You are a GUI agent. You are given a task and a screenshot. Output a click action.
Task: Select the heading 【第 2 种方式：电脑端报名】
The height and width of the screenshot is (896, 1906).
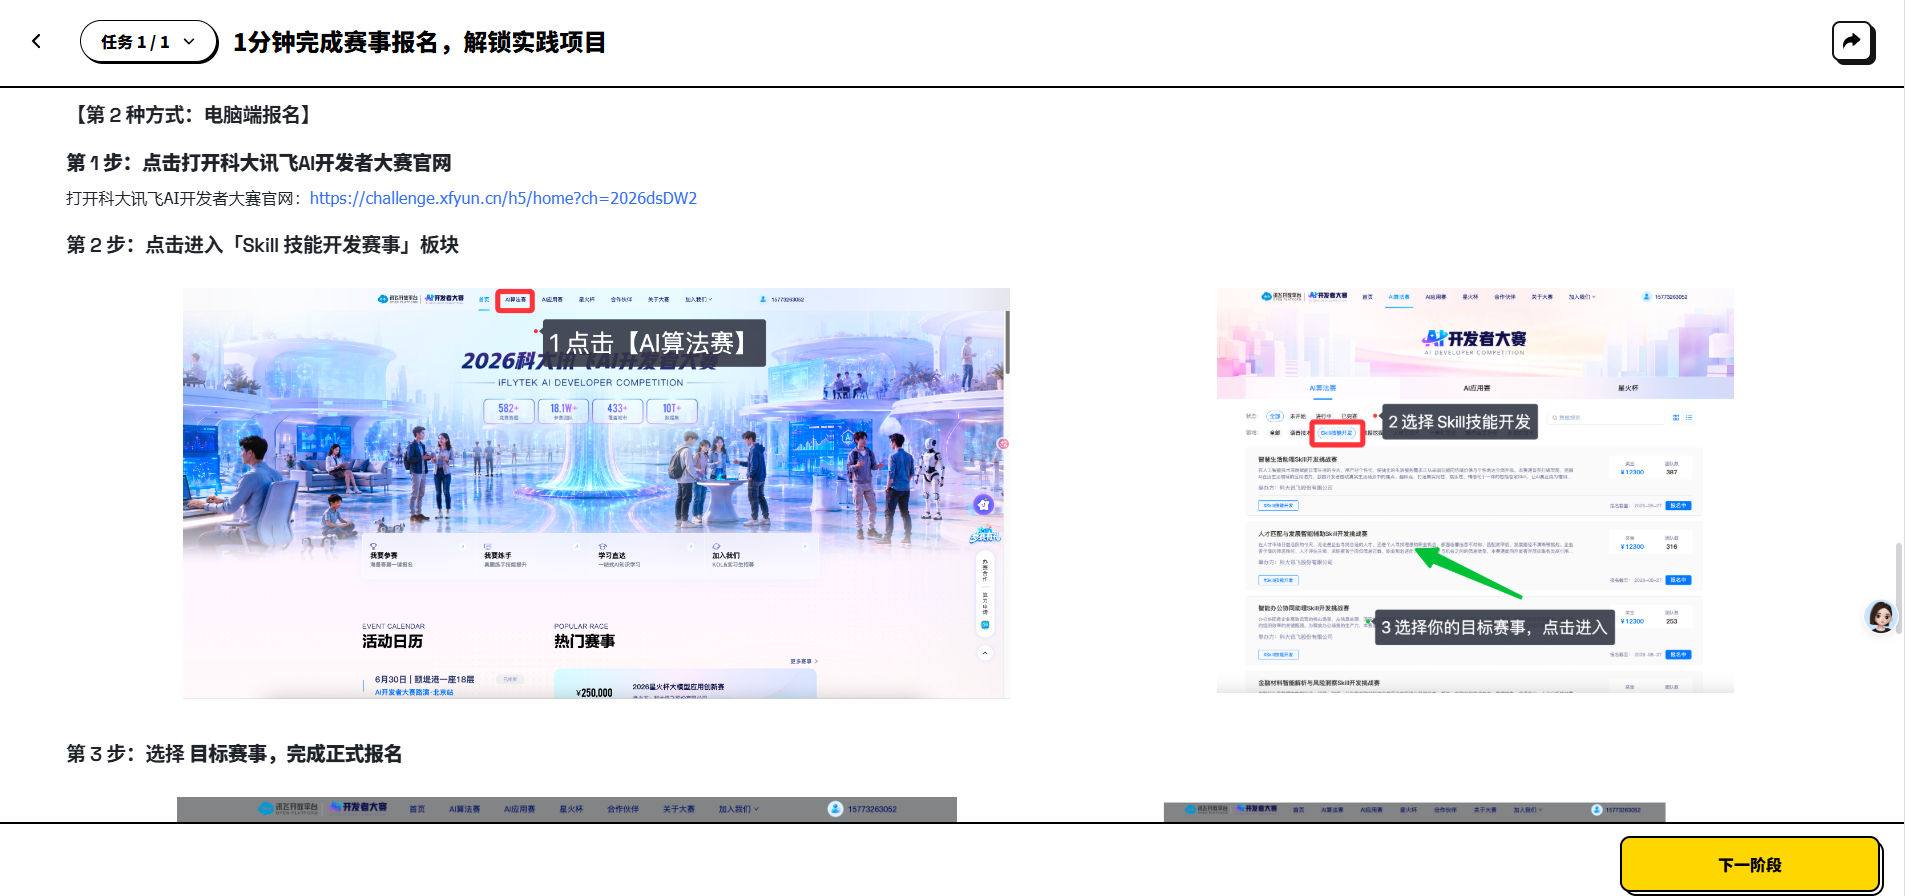192,115
